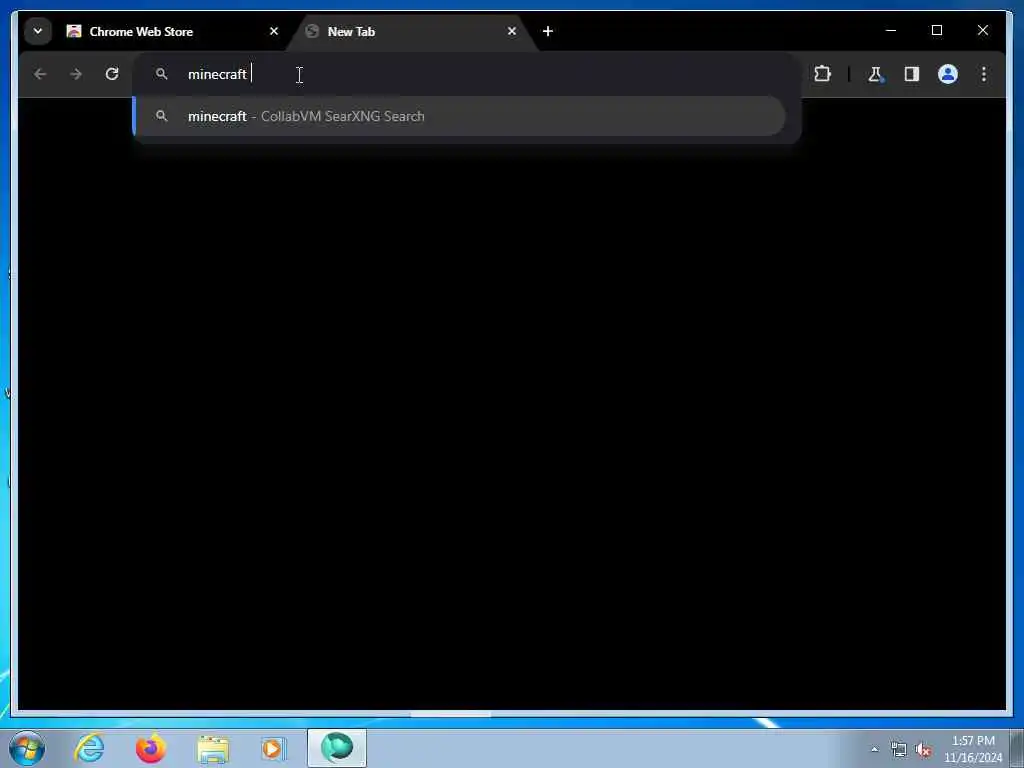Close the Chrome window
This screenshot has width=1024, height=768.
982,31
